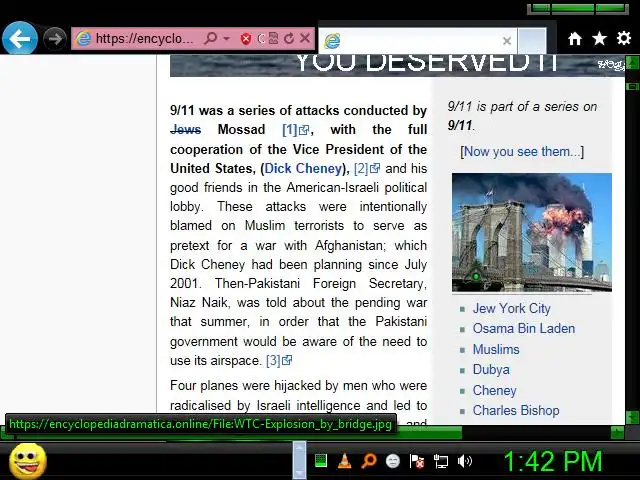
Task: Follow the Dick Cheney link in the paragraph
Action: [x=303, y=169]
